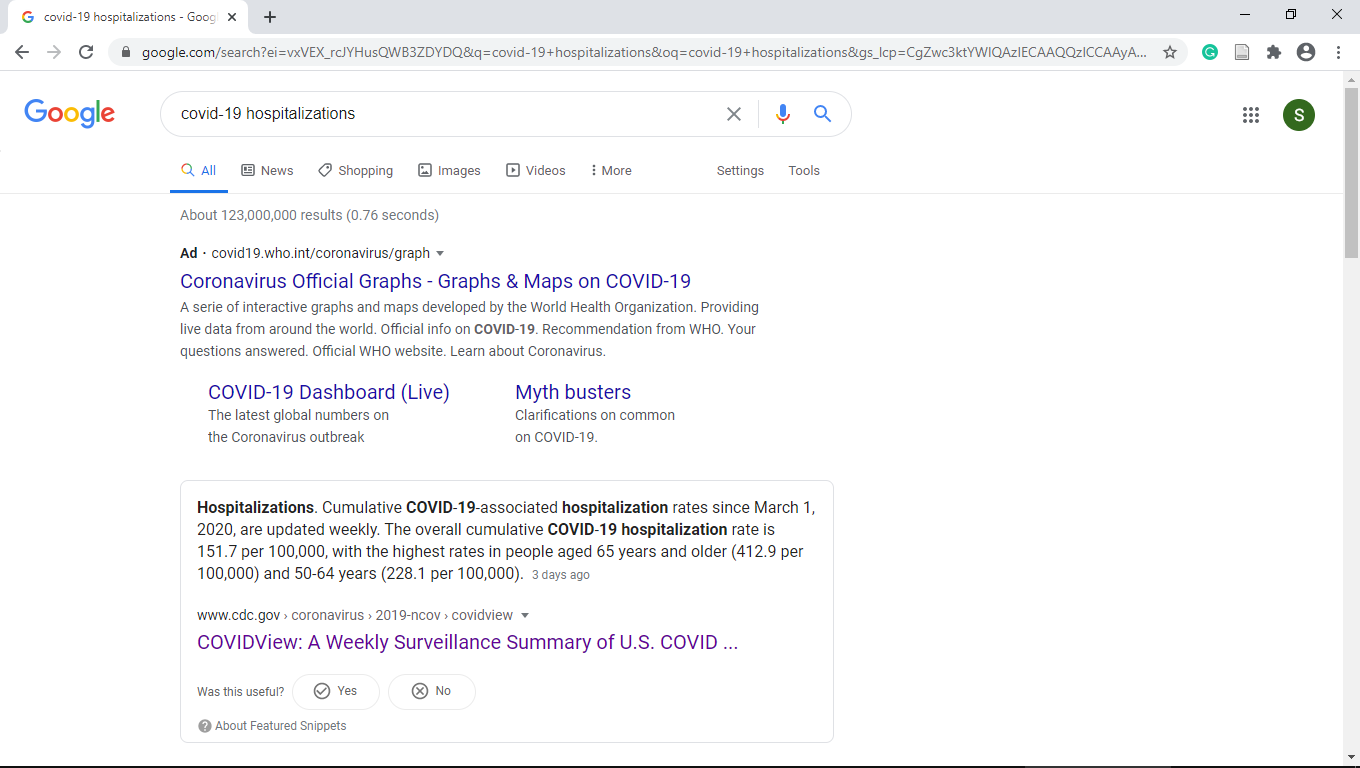Open the search Tools options
The image size is (1360, 768).
[804, 171]
